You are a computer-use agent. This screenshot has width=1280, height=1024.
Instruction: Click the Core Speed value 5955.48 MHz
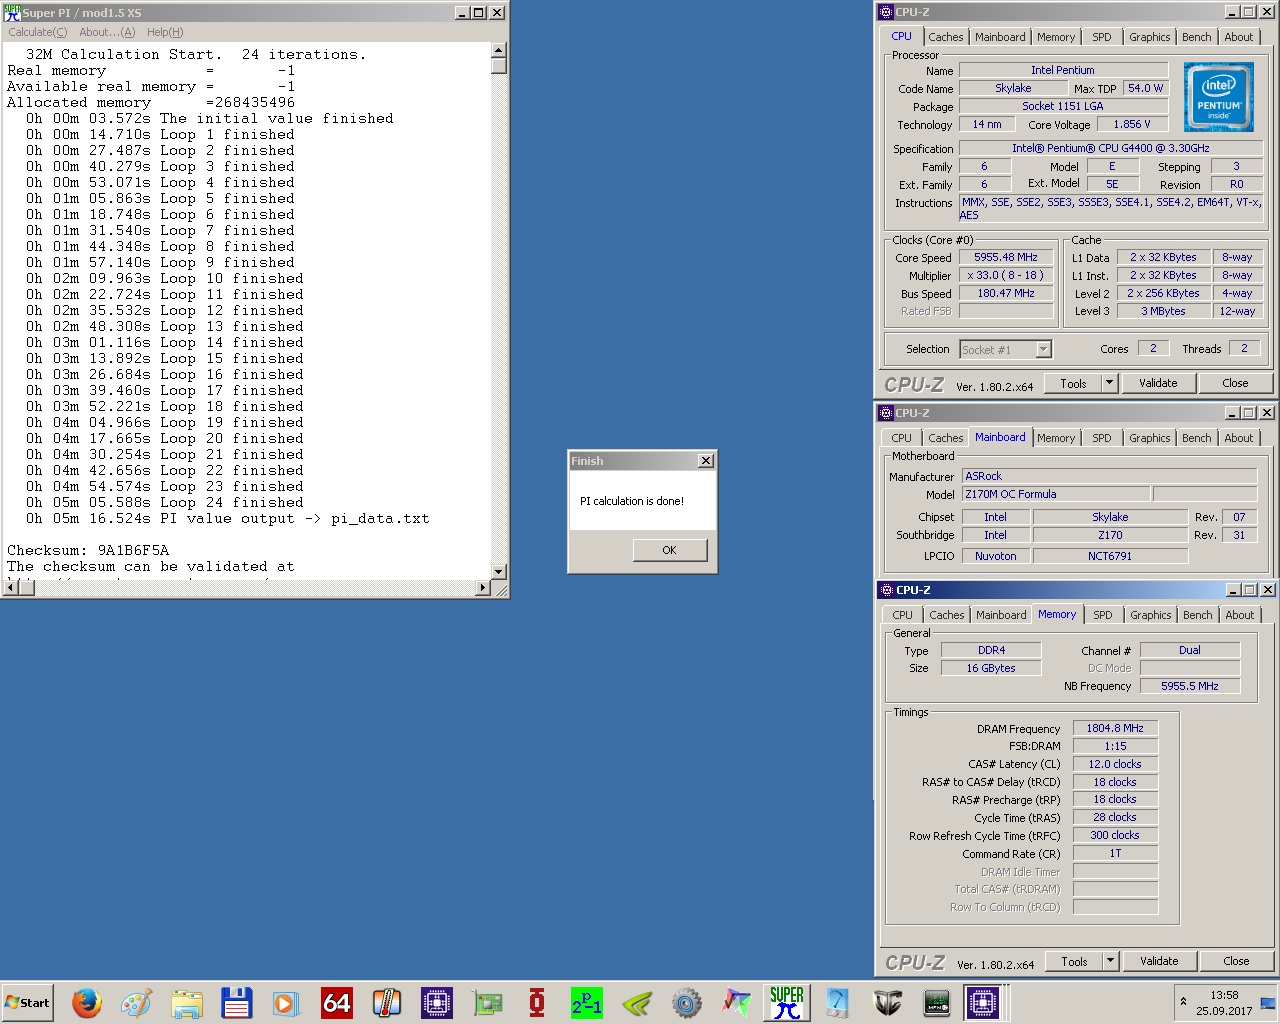[1006, 257]
